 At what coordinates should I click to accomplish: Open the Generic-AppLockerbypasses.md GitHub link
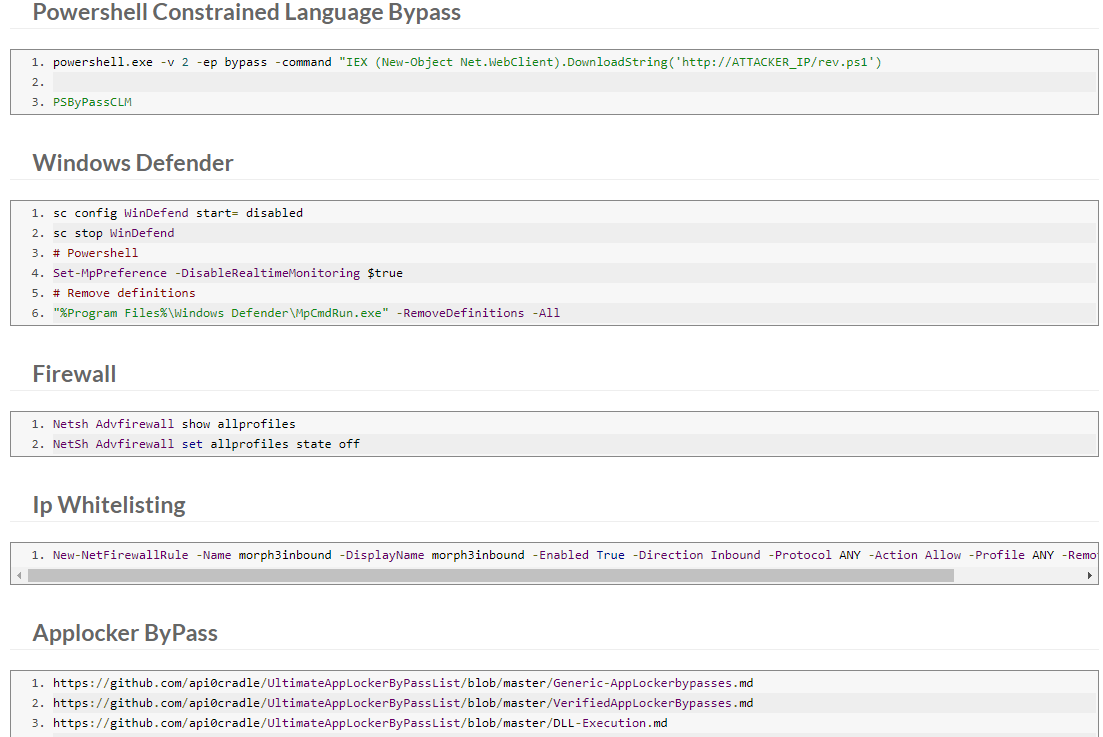point(403,683)
